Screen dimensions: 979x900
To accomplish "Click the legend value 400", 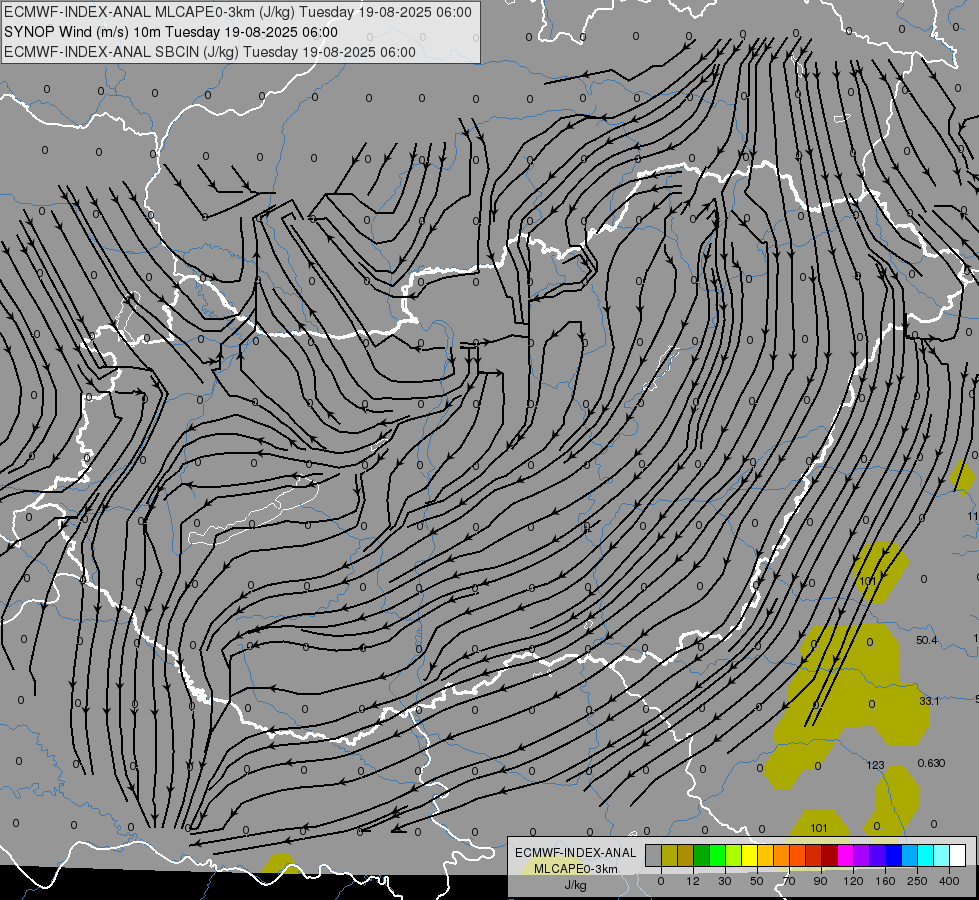I will coord(949,881).
